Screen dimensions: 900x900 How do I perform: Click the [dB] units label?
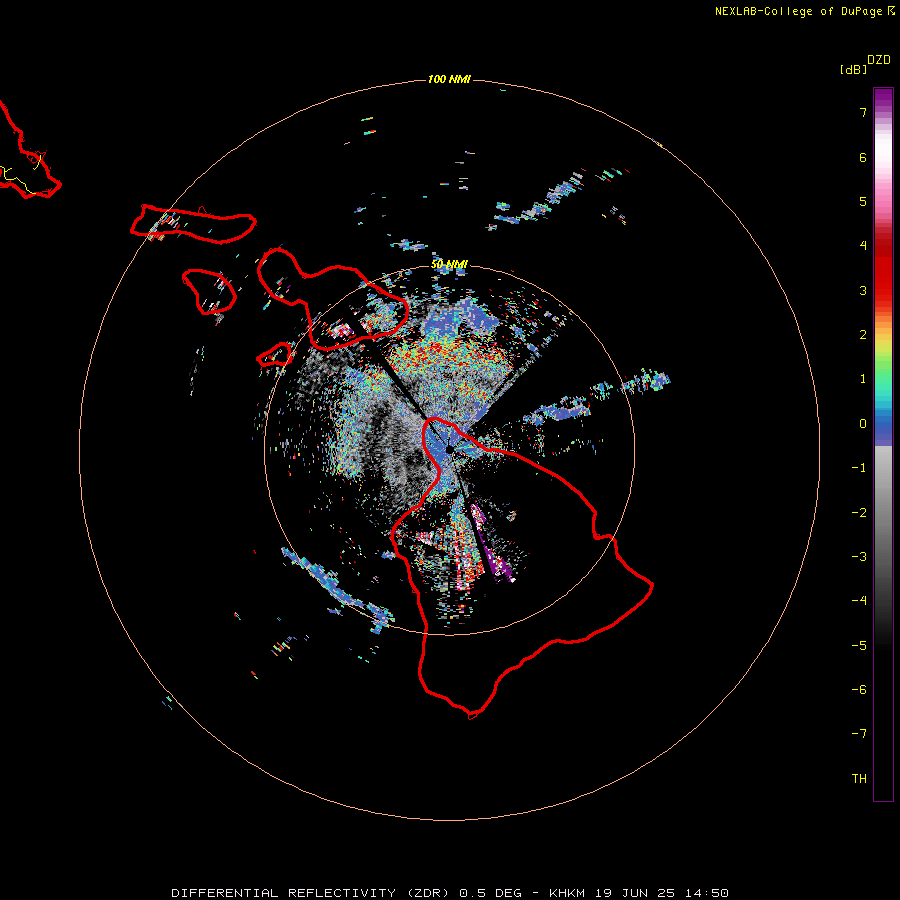(x=853, y=69)
